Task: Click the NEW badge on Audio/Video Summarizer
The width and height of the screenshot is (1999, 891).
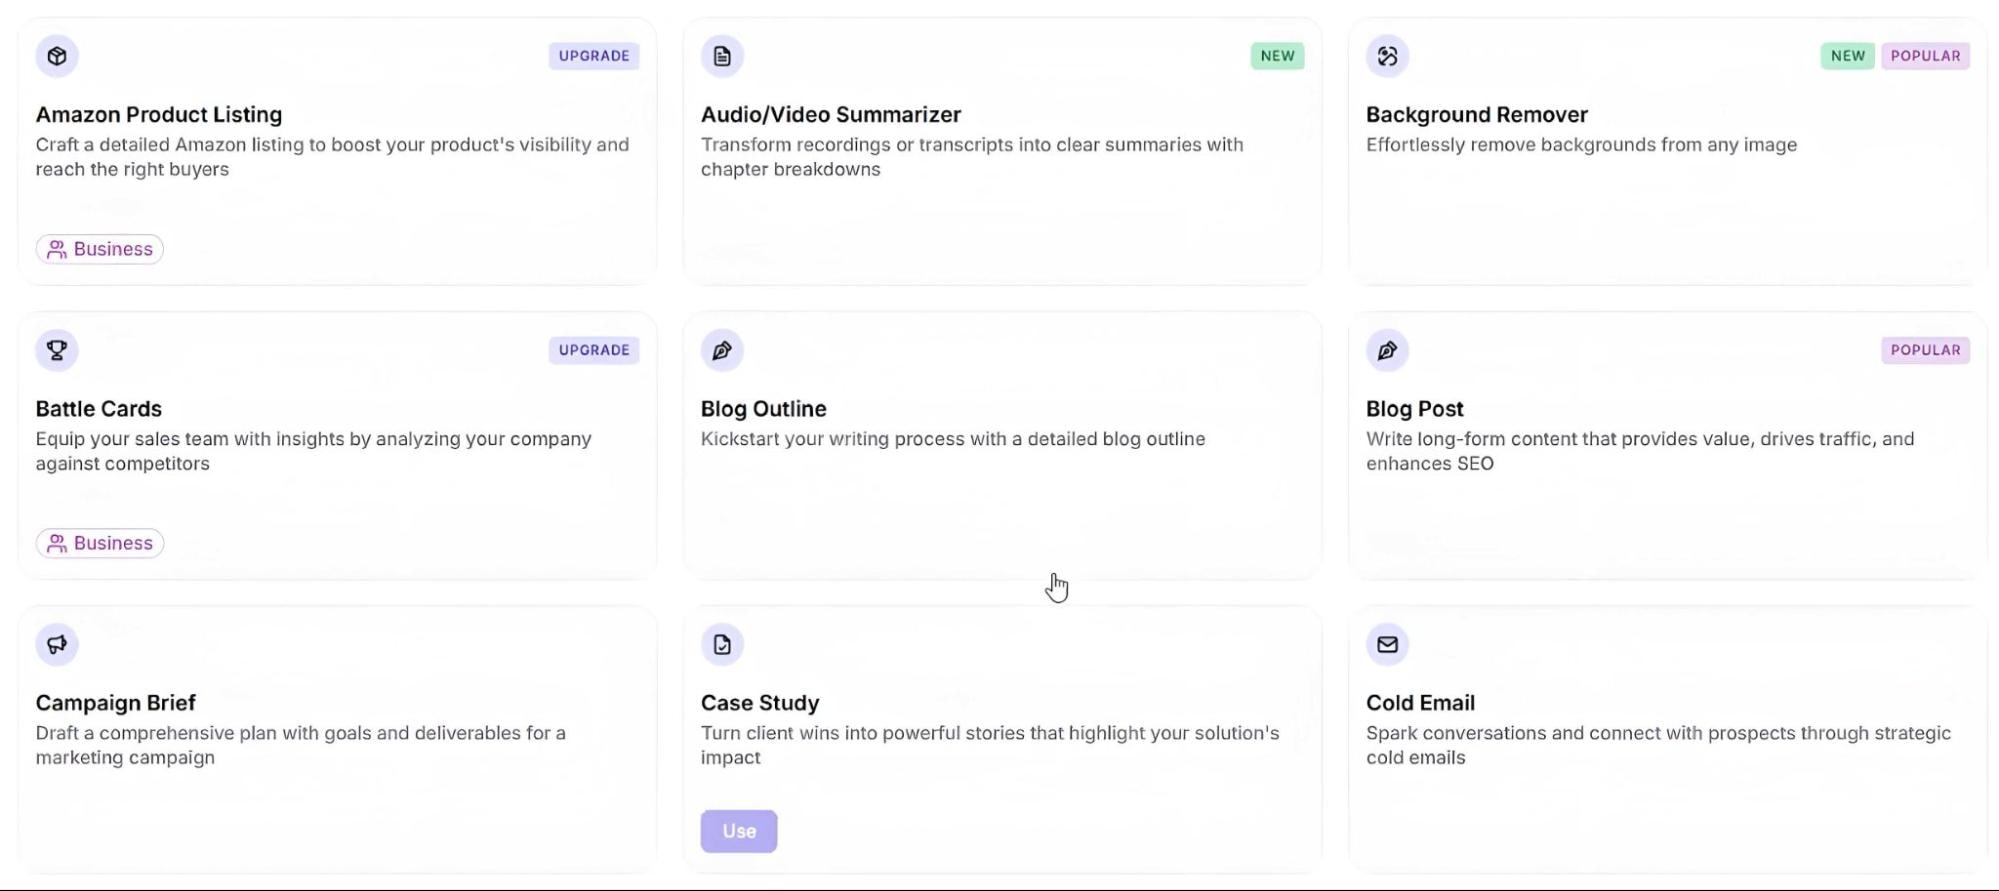Action: coord(1277,56)
